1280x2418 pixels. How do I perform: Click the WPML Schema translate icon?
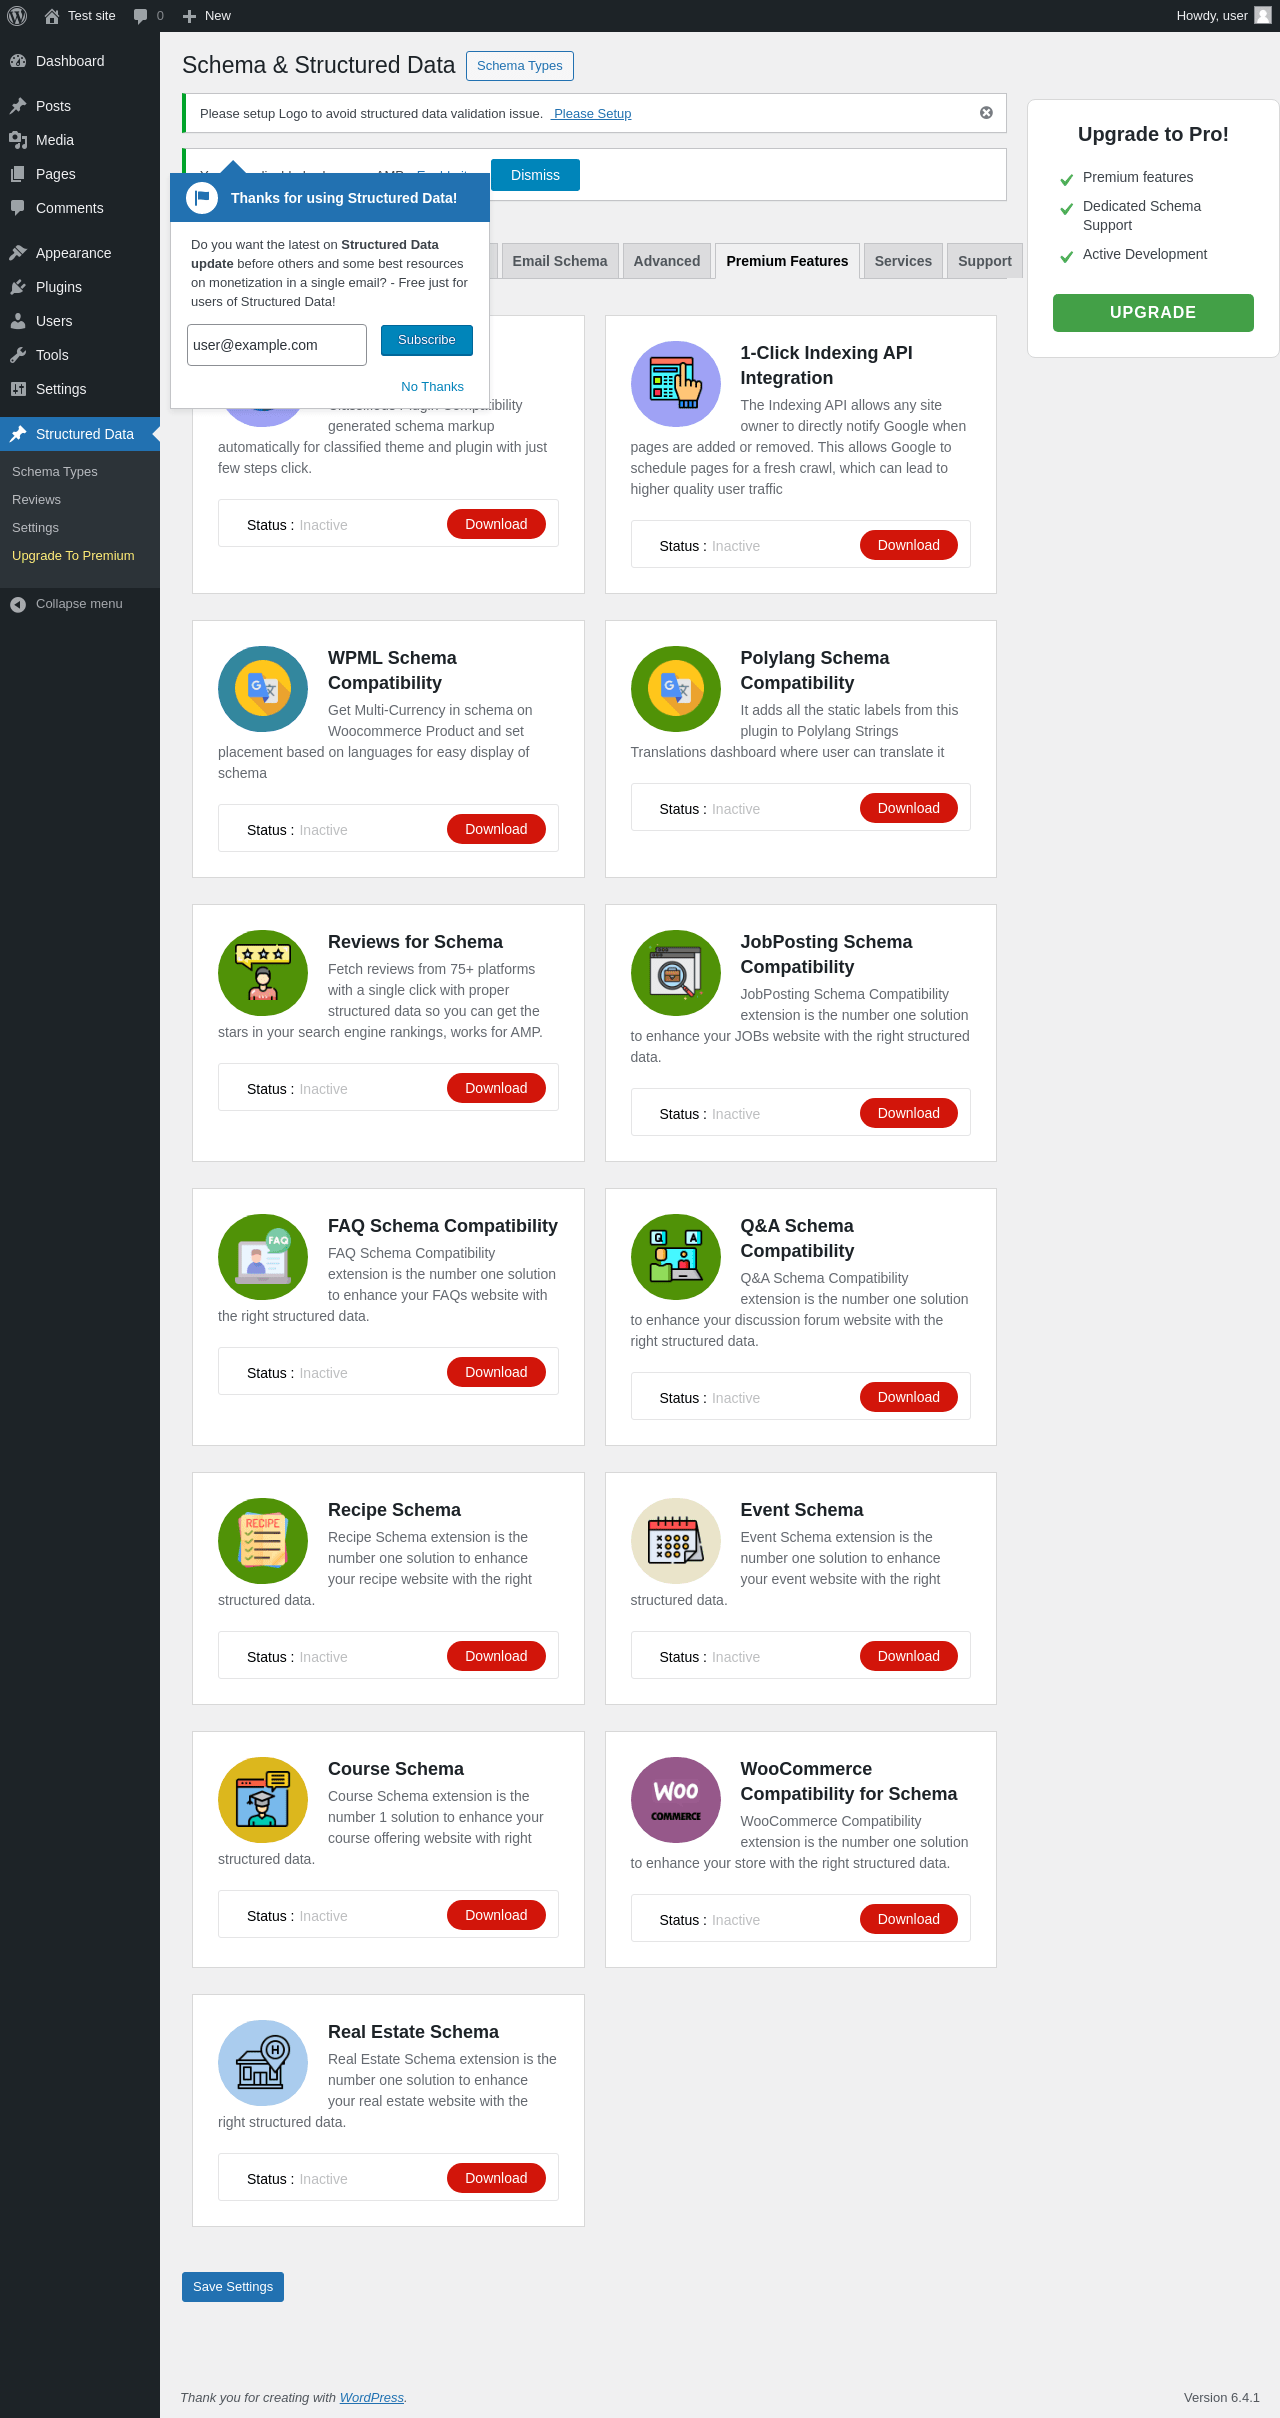point(263,689)
